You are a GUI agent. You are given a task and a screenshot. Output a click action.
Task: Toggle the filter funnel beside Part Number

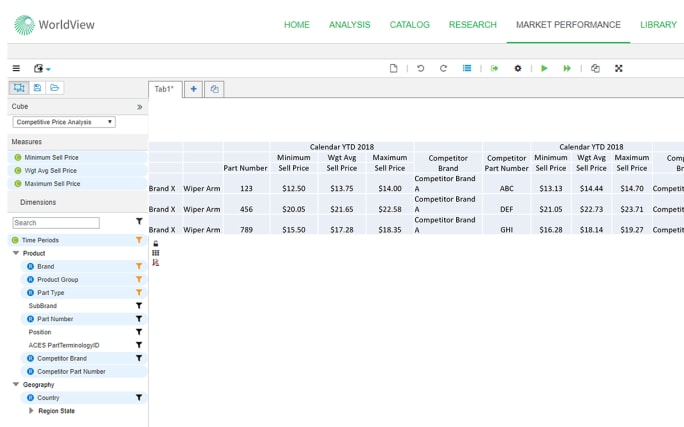click(139, 318)
